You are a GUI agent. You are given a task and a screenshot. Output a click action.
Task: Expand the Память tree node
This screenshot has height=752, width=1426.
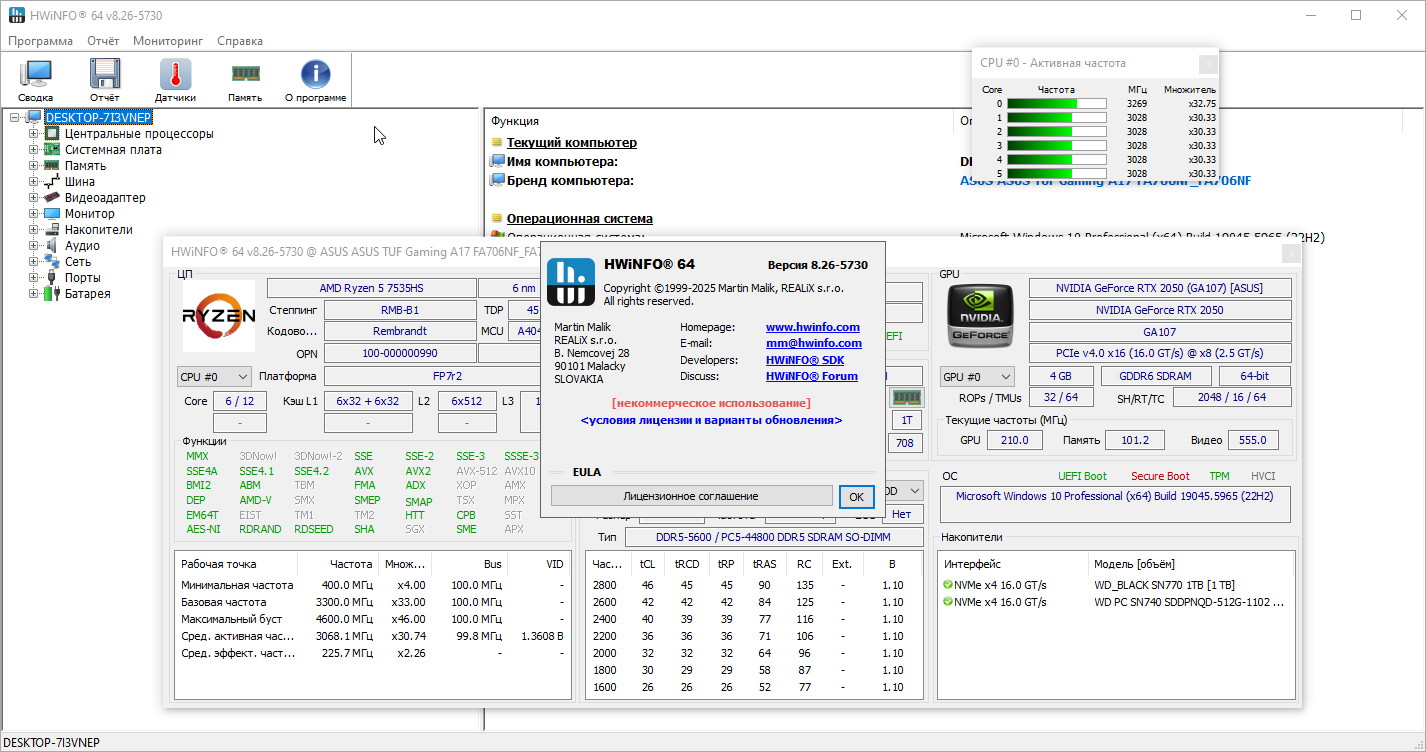pos(33,166)
